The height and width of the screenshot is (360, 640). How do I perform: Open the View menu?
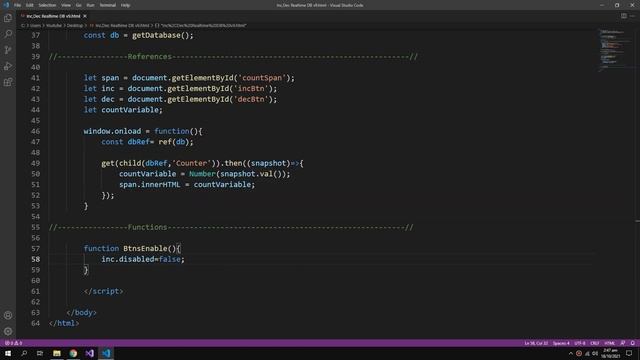point(66,5)
